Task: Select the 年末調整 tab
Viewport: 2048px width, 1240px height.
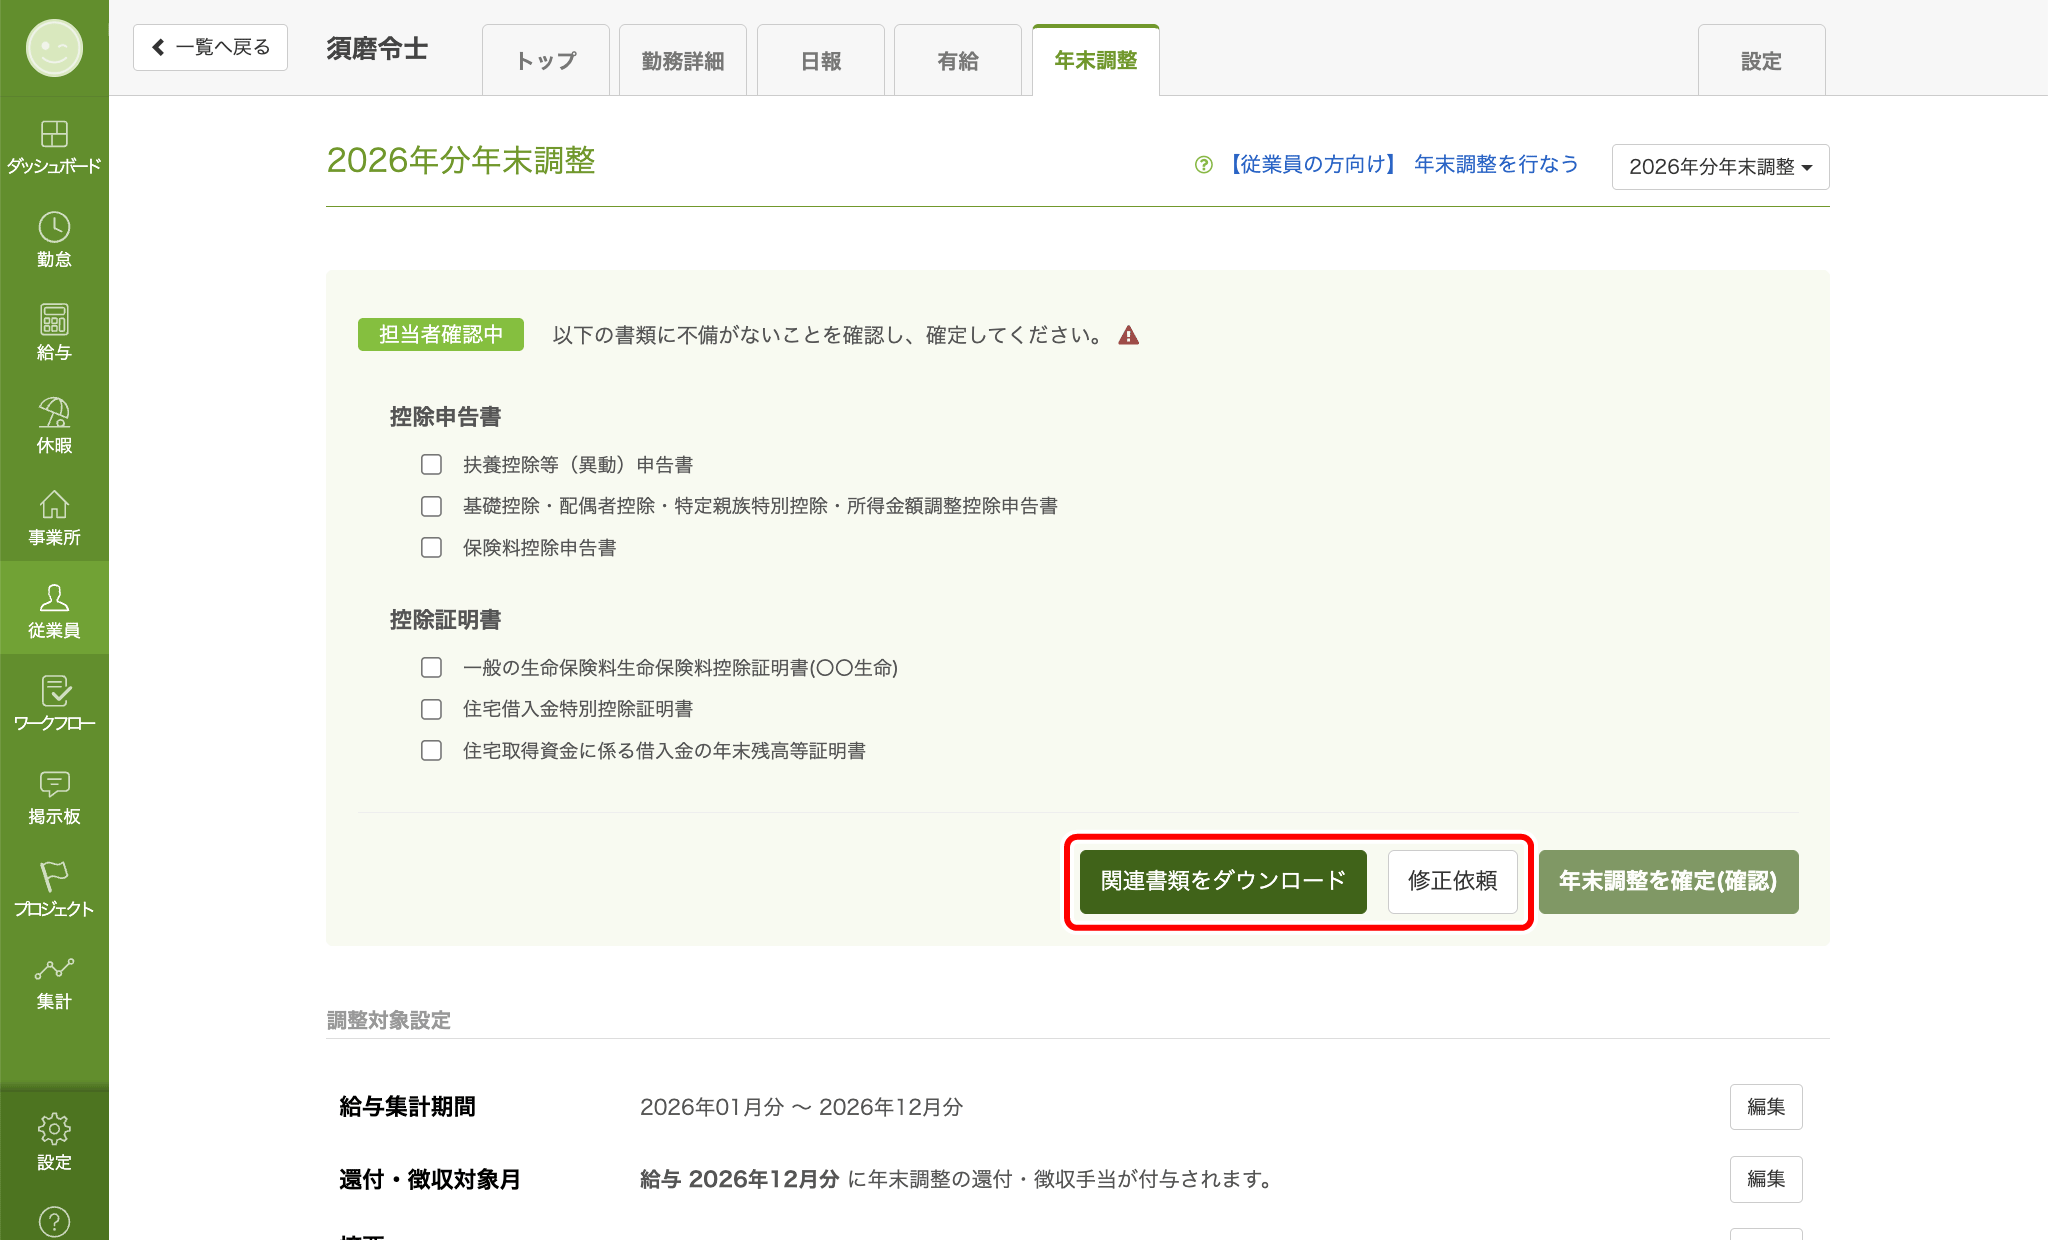Action: point(1096,61)
